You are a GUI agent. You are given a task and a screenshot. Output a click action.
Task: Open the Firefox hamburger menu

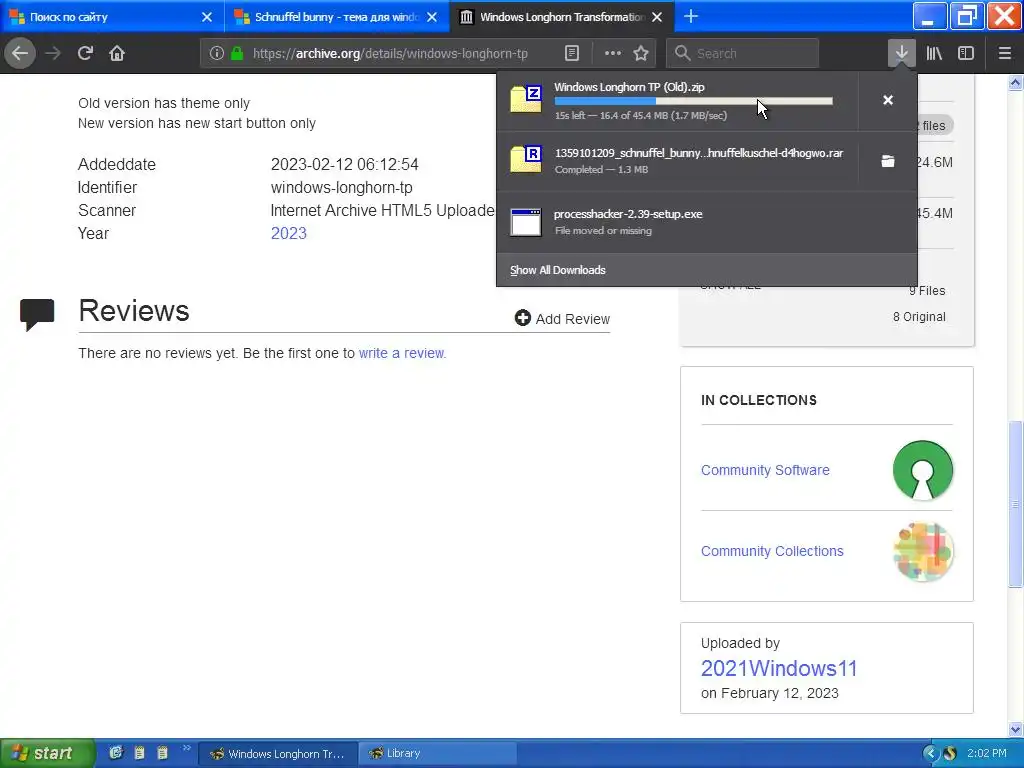[x=1005, y=54]
